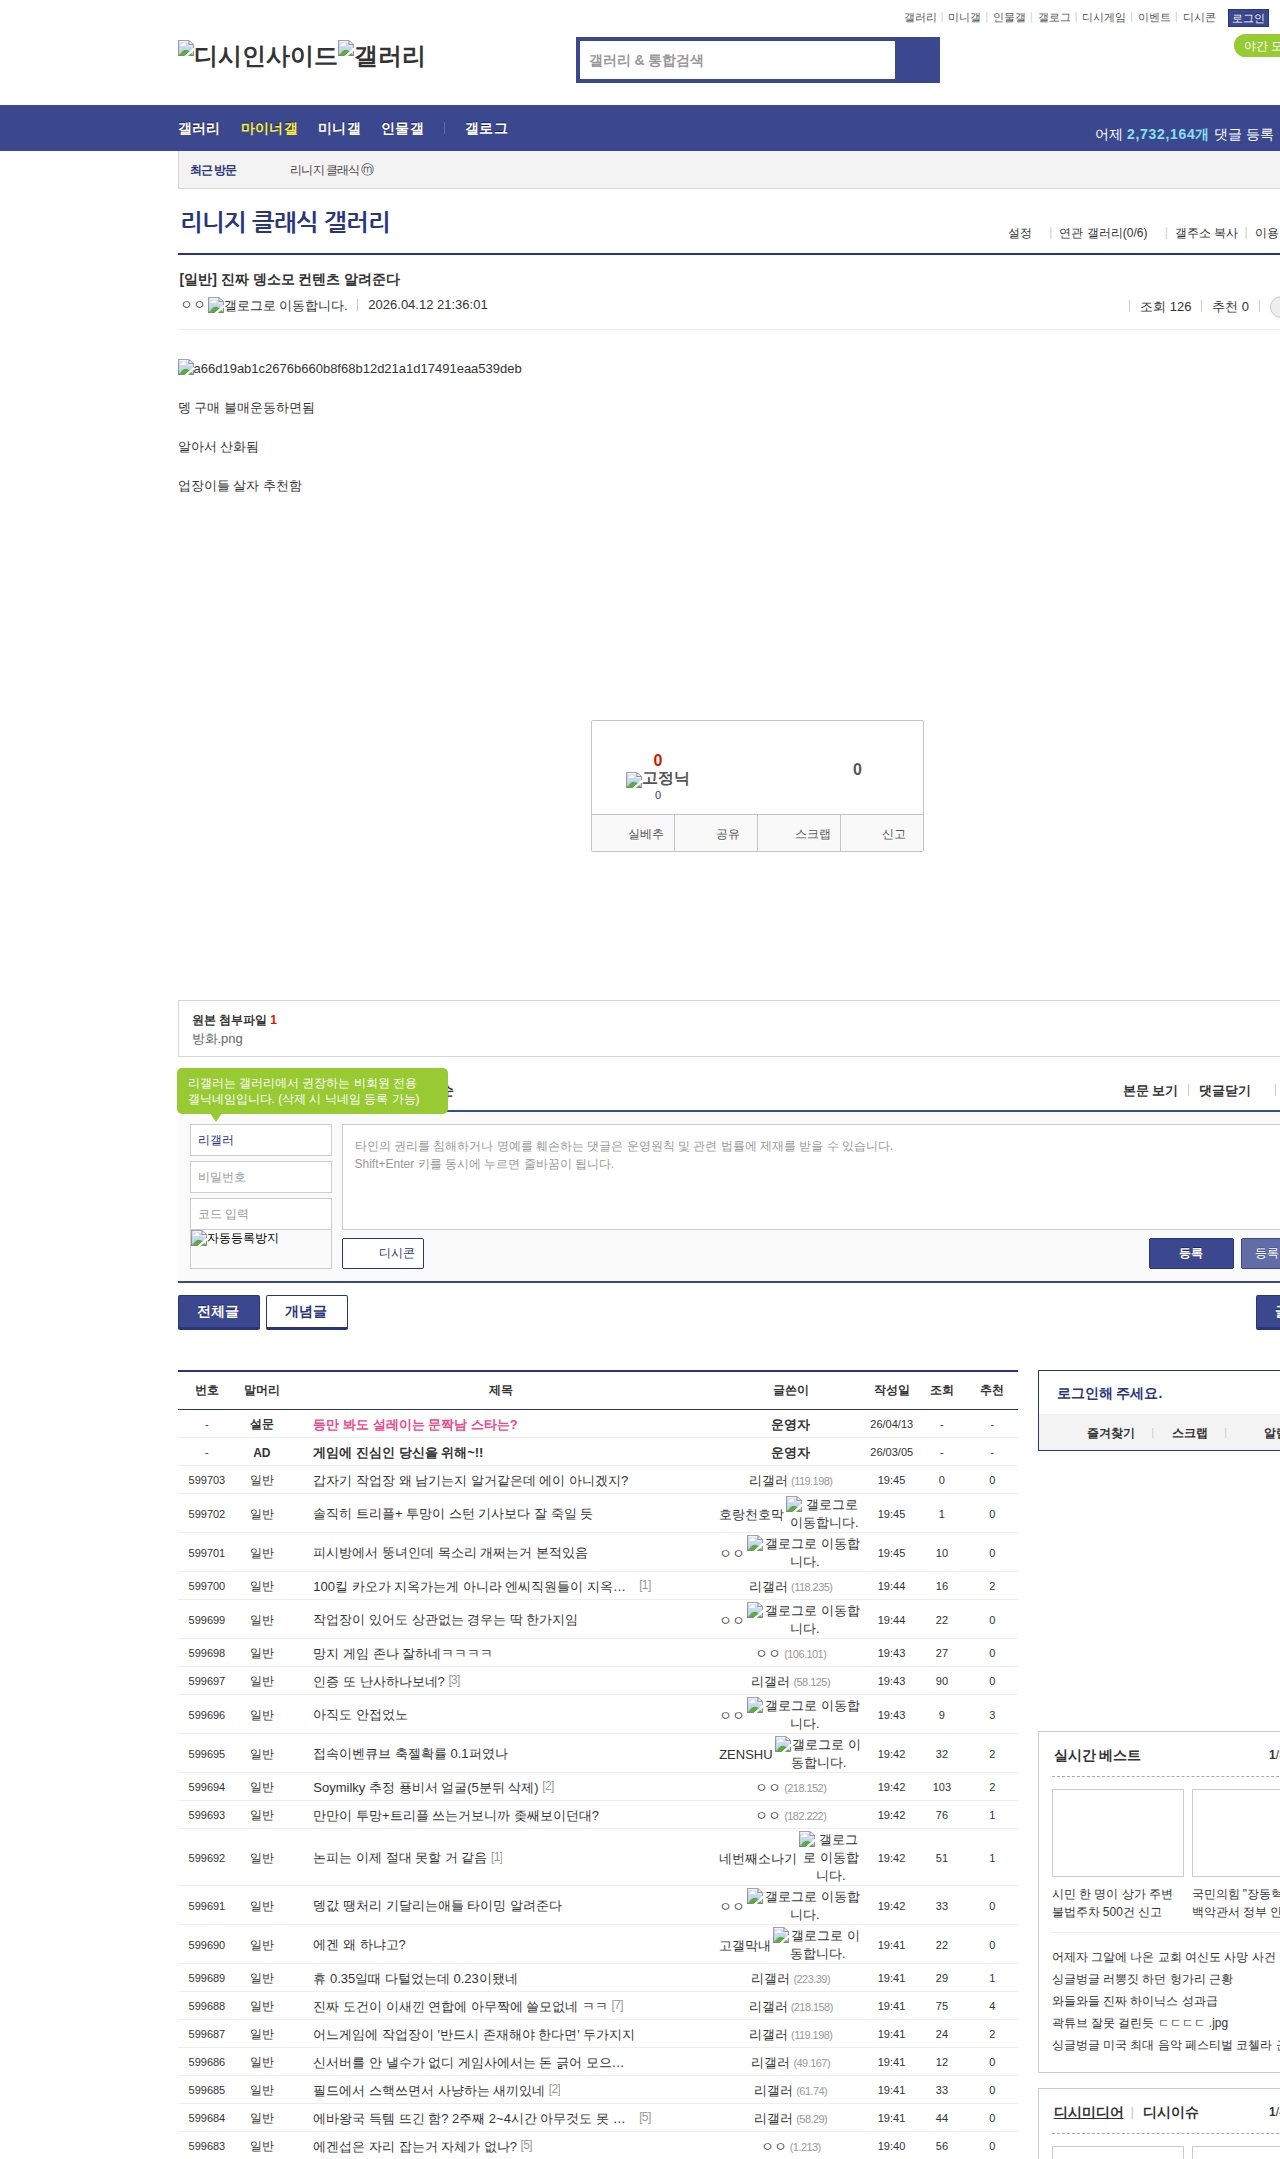Open the AD post 게임에 진심인 당신을 위해~!!
This screenshot has height=2159, width=1280.
click(398, 1453)
